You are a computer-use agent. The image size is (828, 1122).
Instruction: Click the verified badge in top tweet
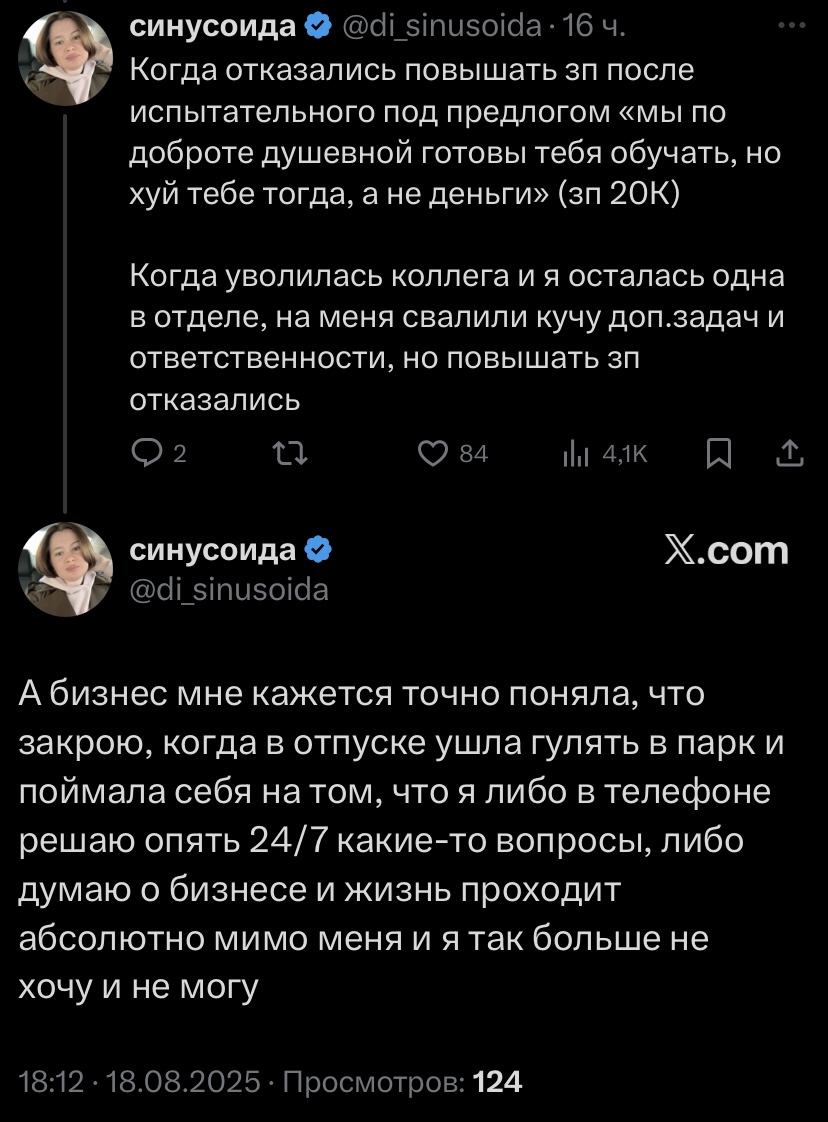pyautogui.click(x=318, y=27)
